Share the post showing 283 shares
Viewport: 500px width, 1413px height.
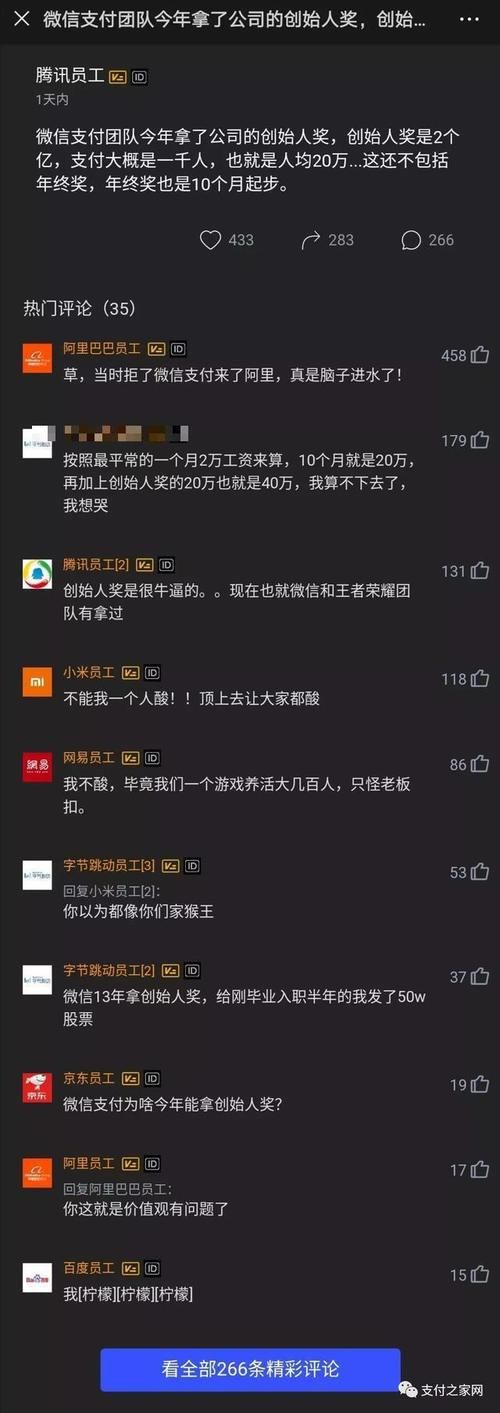[x=311, y=240]
